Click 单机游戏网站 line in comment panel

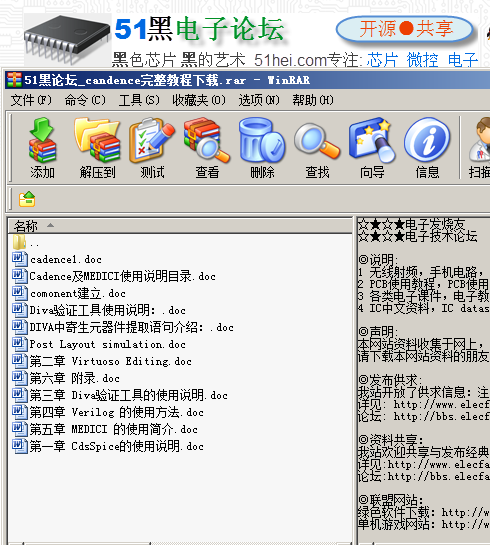click(424, 524)
